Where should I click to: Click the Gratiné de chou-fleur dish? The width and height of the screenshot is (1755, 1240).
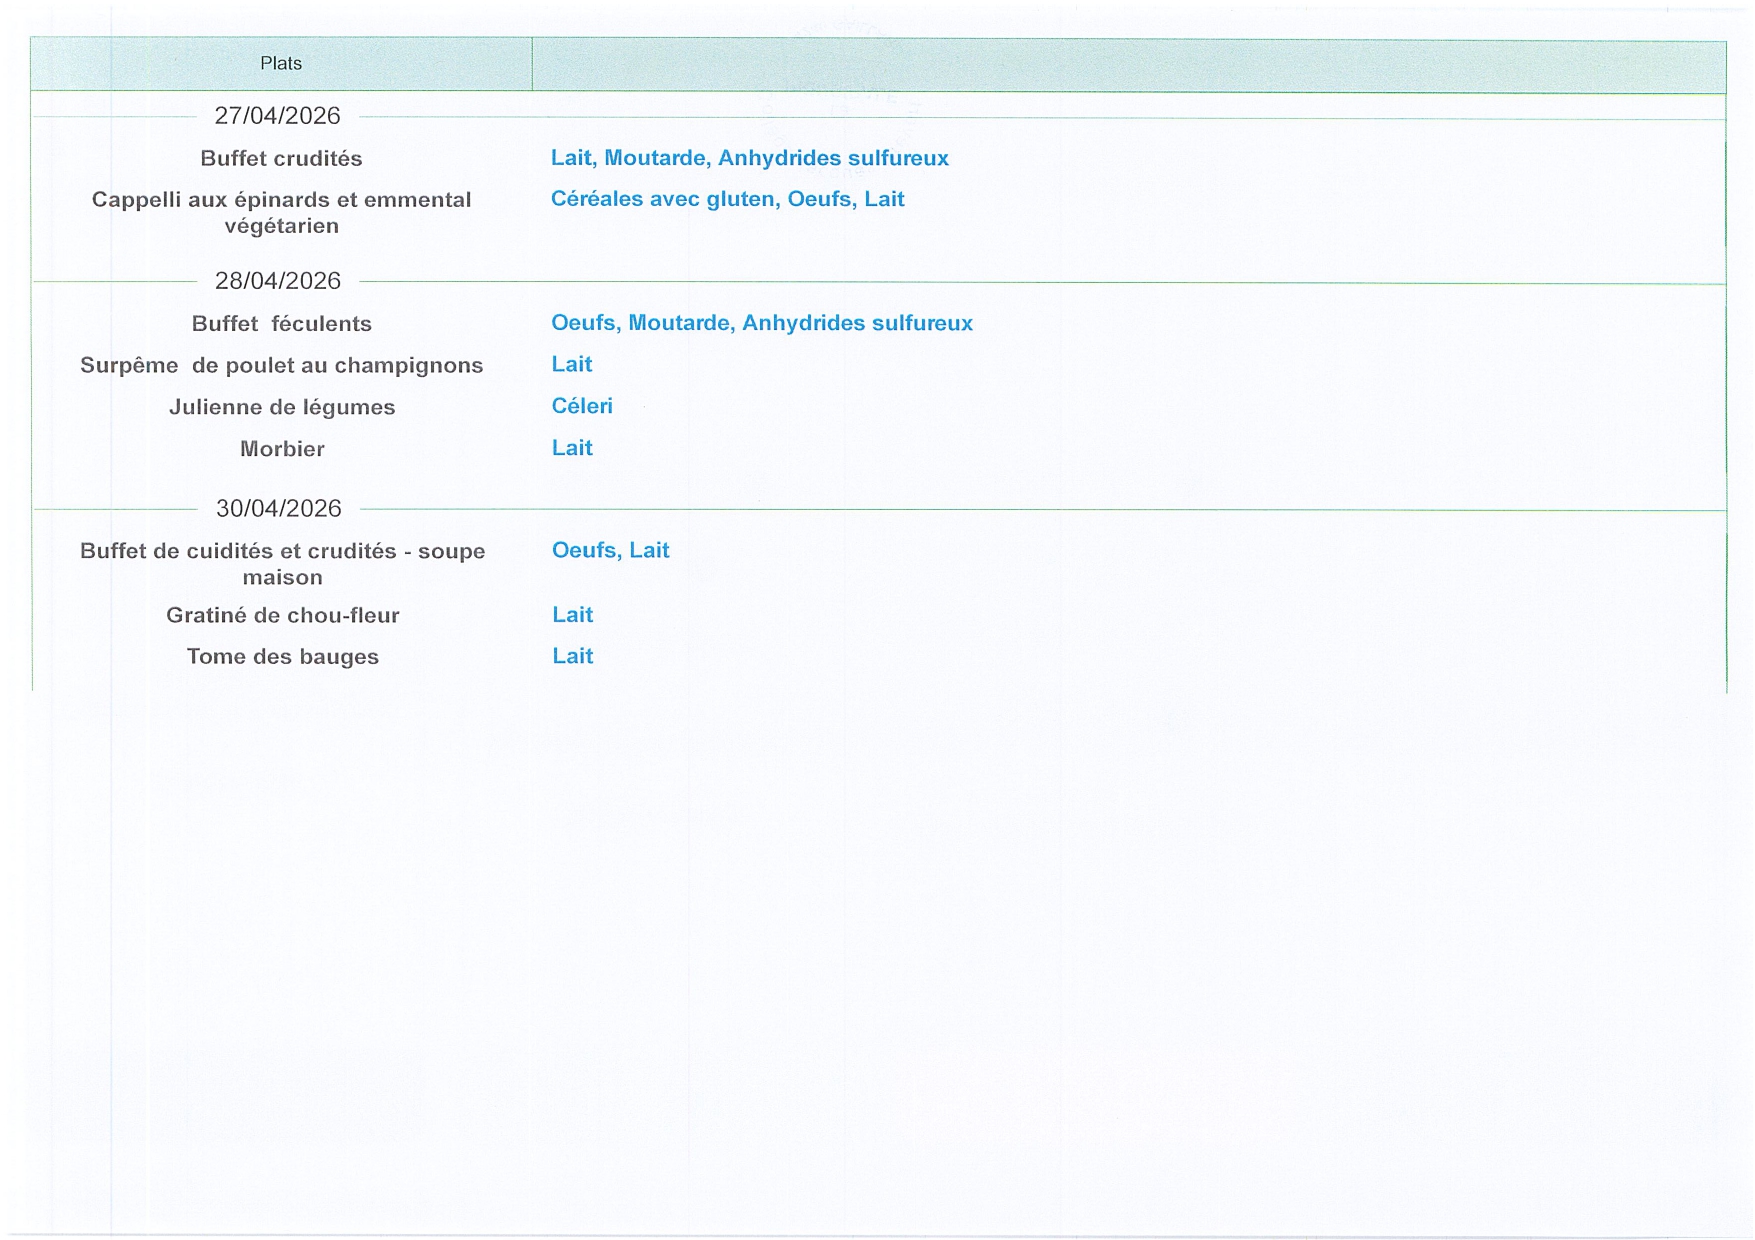(x=282, y=616)
